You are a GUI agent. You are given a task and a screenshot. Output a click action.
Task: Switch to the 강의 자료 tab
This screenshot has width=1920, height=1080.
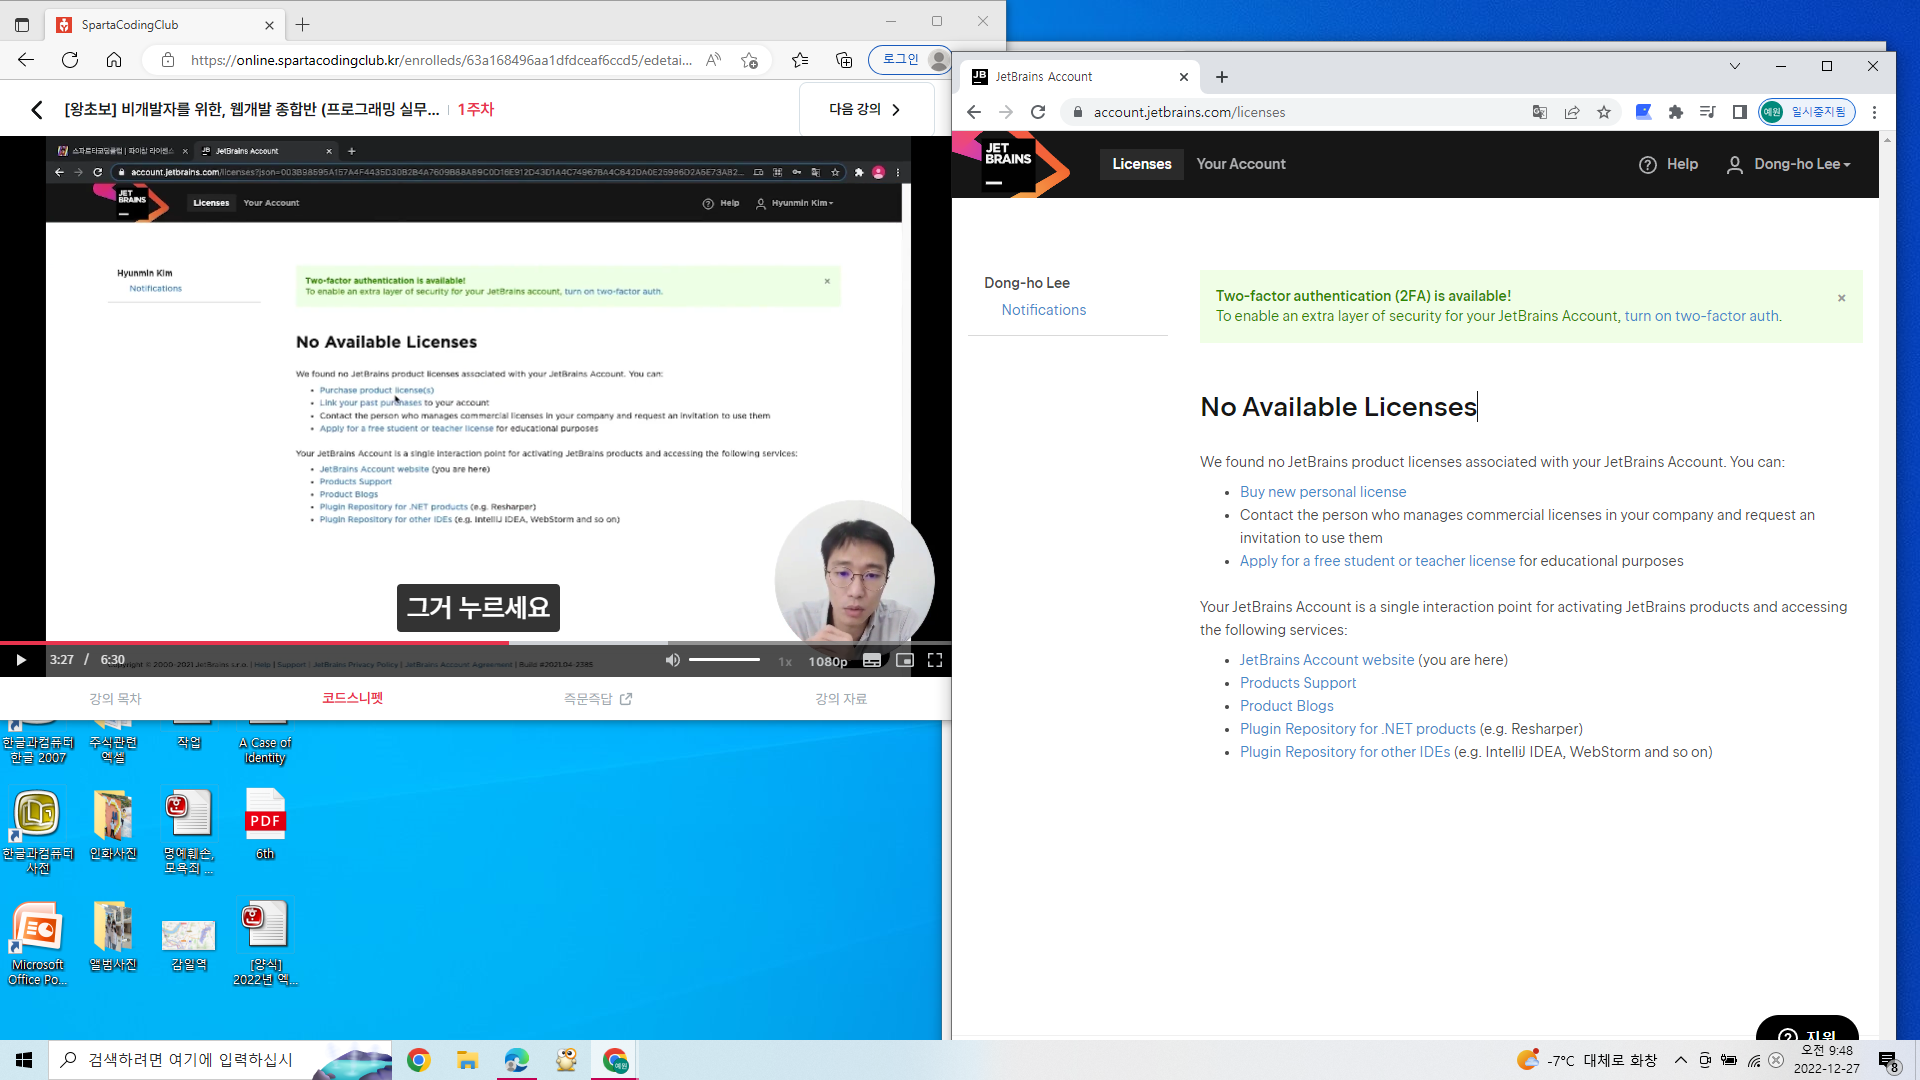pos(841,699)
